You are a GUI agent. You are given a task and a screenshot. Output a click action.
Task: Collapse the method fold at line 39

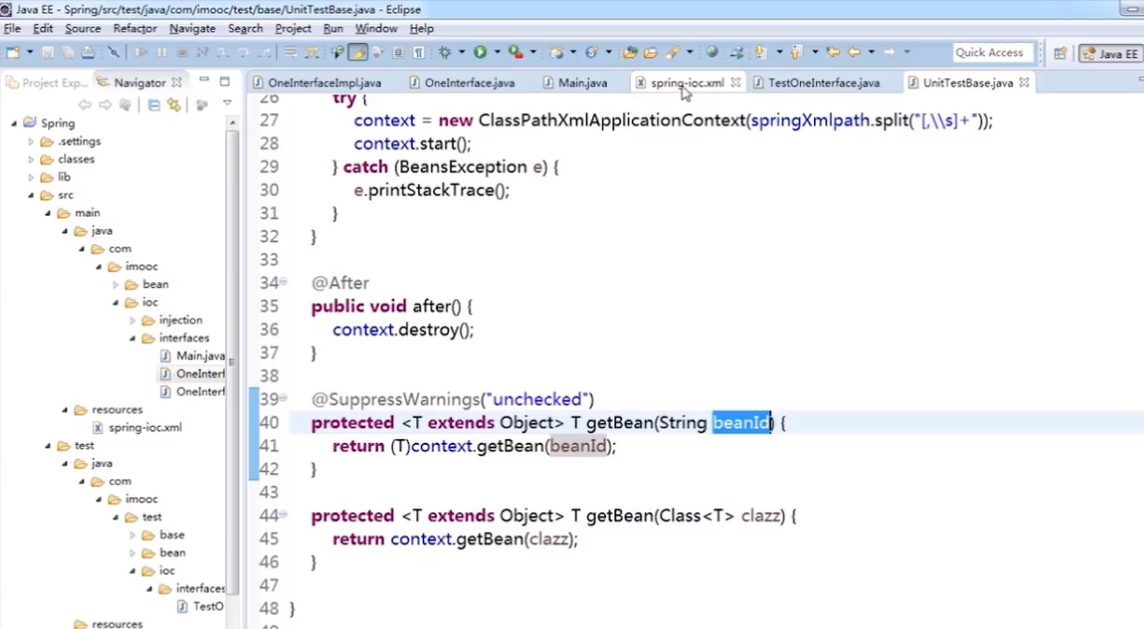tap(283, 398)
